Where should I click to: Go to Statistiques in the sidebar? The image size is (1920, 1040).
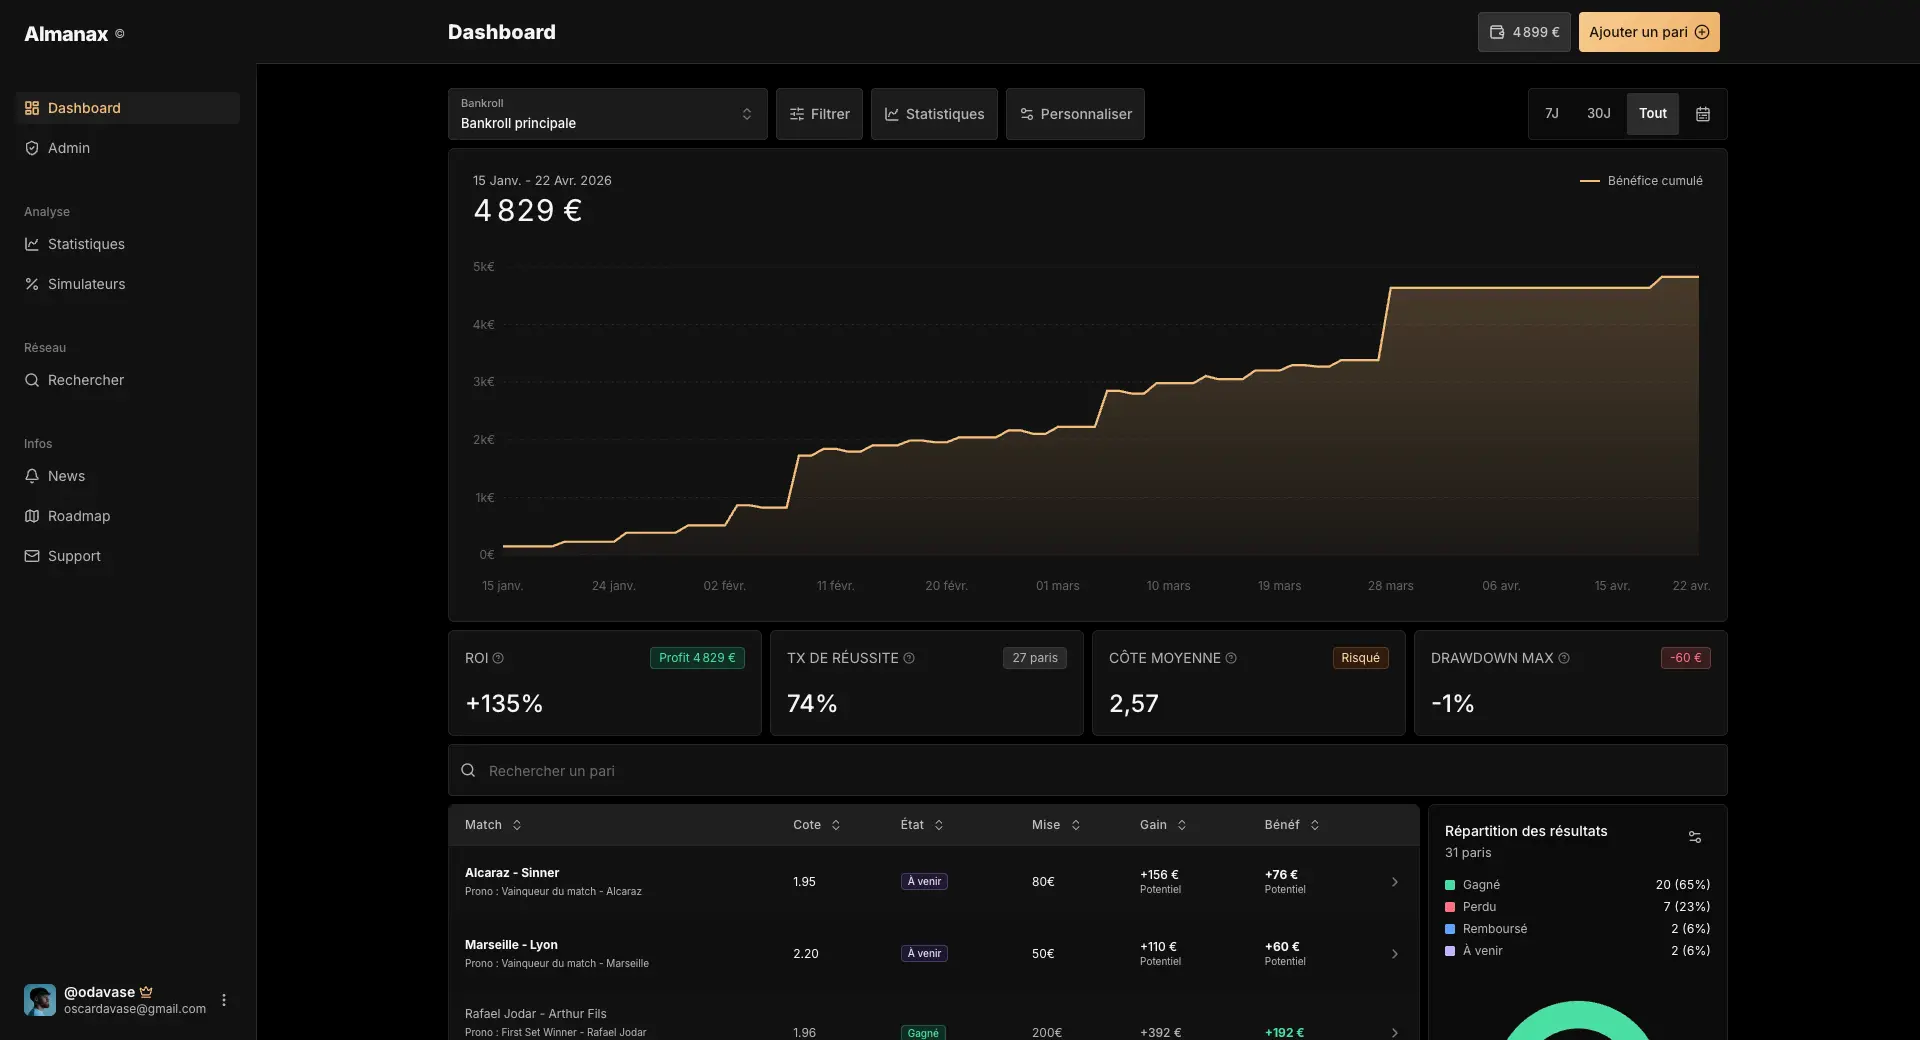click(127, 244)
